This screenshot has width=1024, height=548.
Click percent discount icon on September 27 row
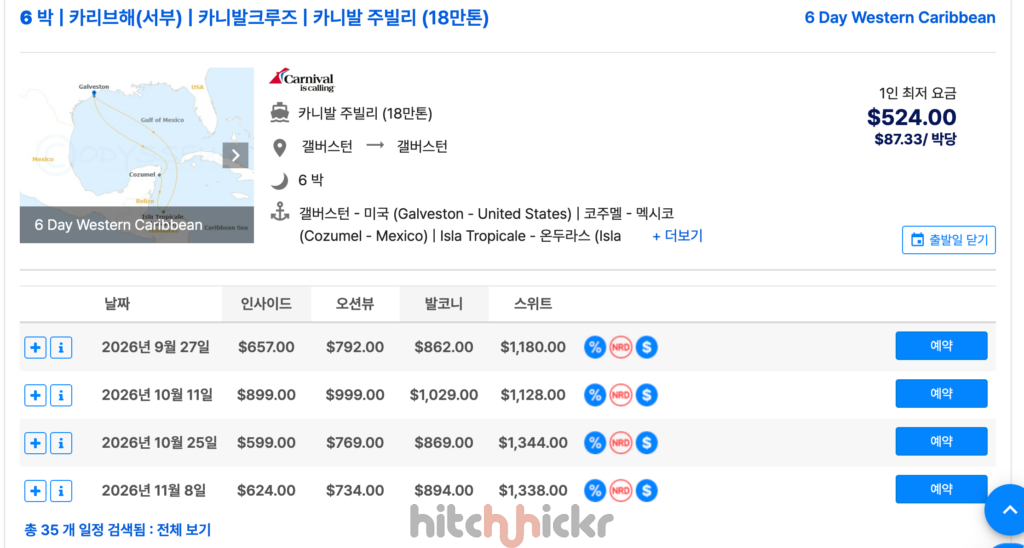(595, 347)
